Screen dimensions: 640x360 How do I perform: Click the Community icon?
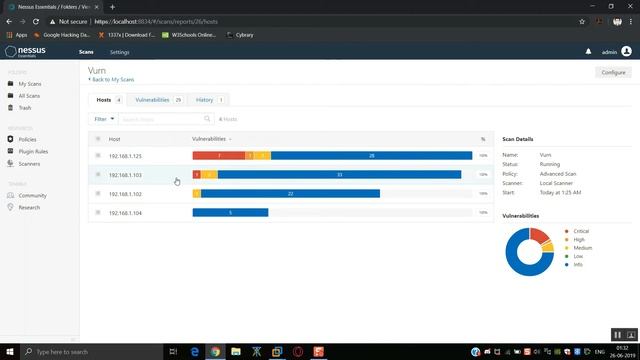click(11, 195)
